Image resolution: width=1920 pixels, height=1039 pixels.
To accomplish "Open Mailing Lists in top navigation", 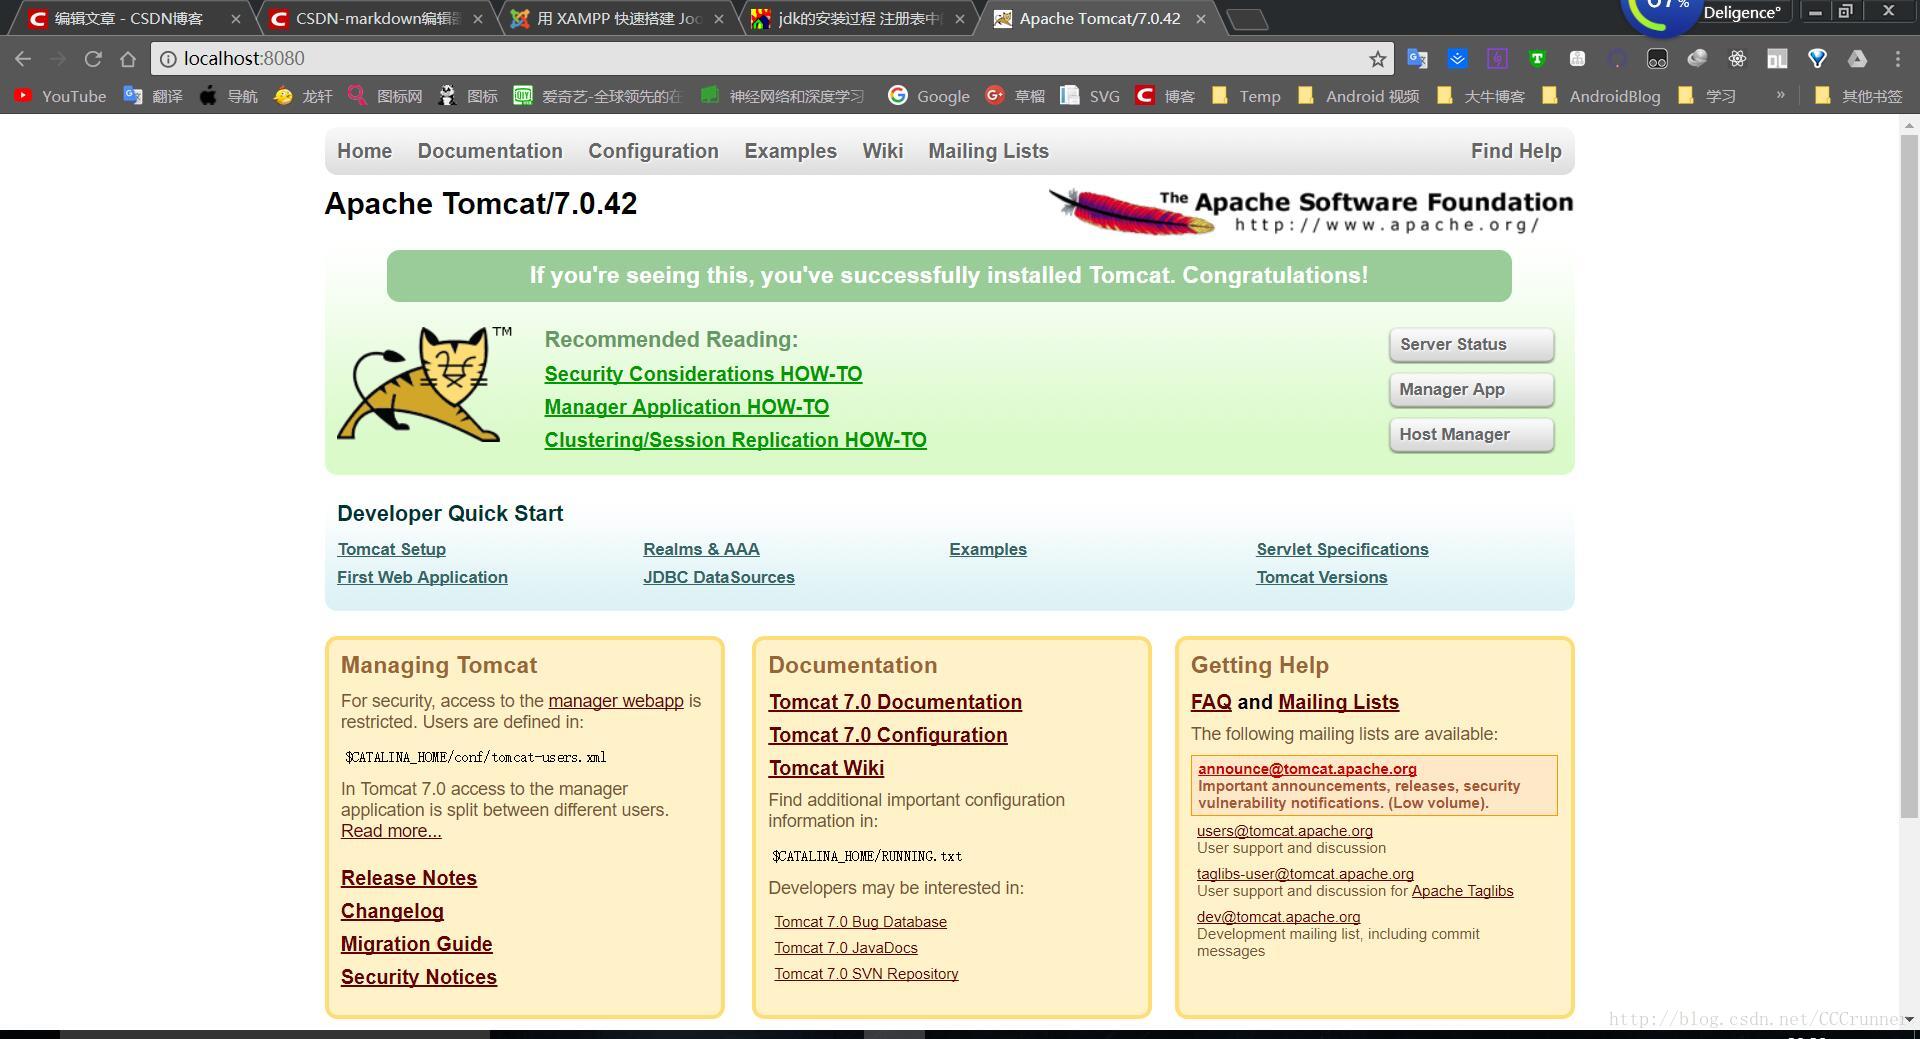I will click(x=988, y=151).
